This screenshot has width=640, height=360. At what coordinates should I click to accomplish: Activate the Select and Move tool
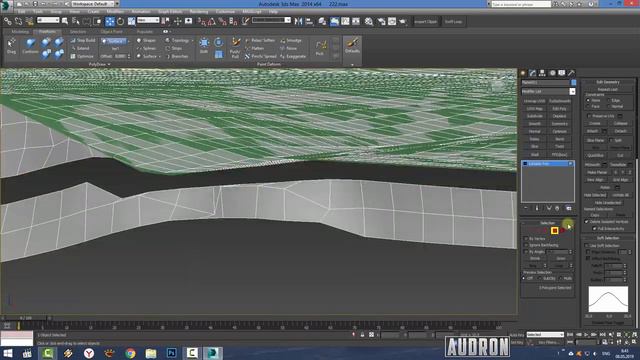pyautogui.click(x=110, y=21)
